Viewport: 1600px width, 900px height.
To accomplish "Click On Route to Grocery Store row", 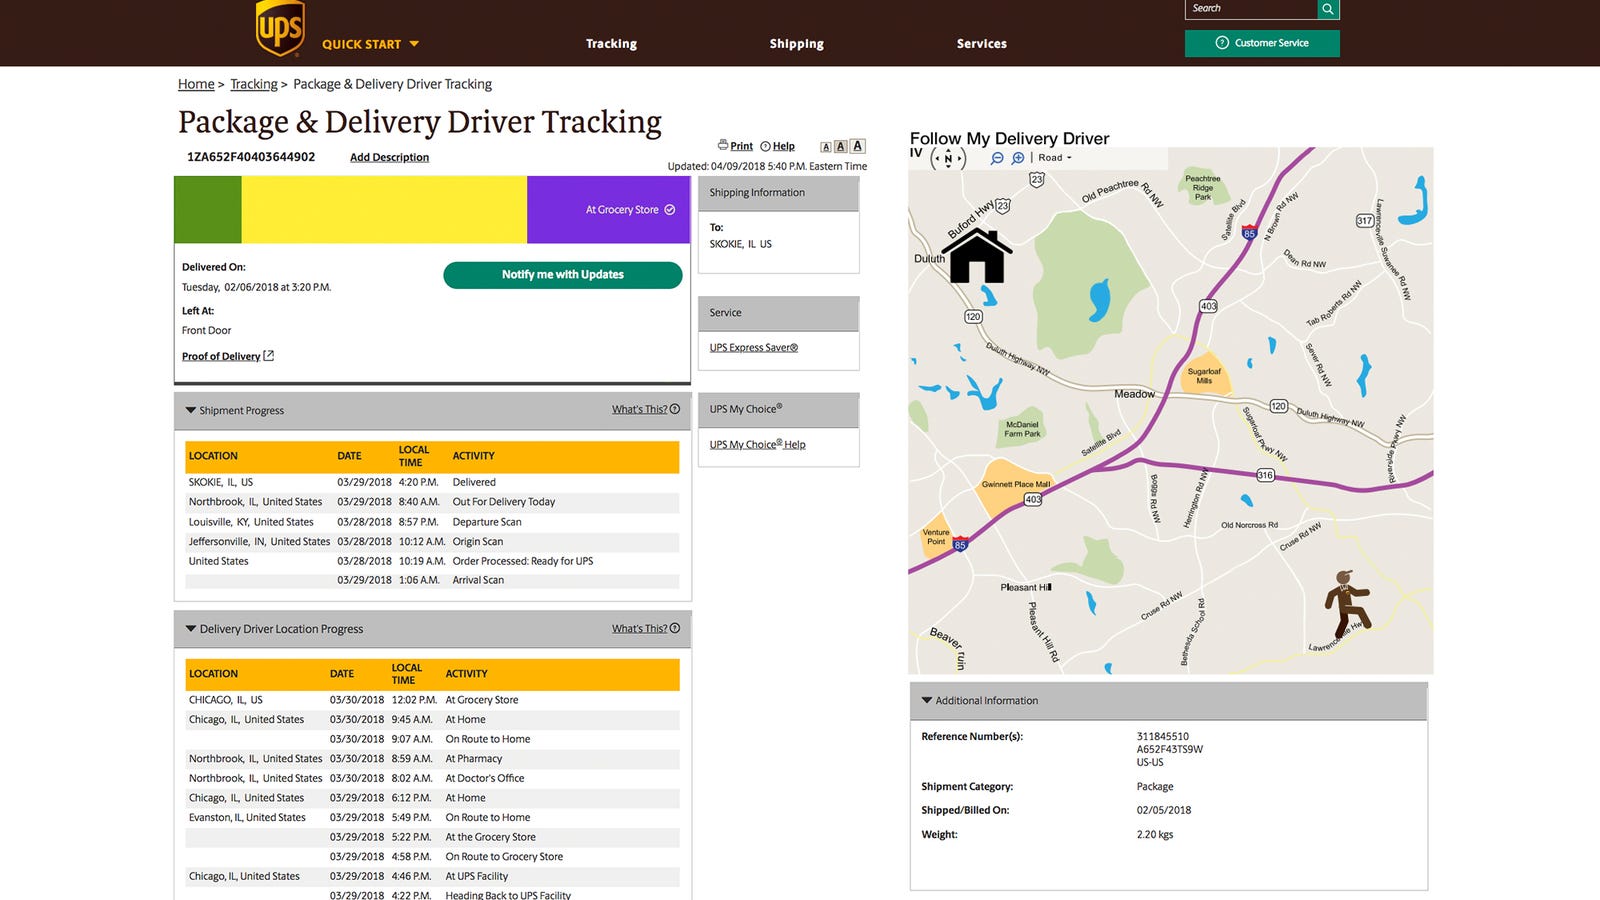I will [432, 857].
